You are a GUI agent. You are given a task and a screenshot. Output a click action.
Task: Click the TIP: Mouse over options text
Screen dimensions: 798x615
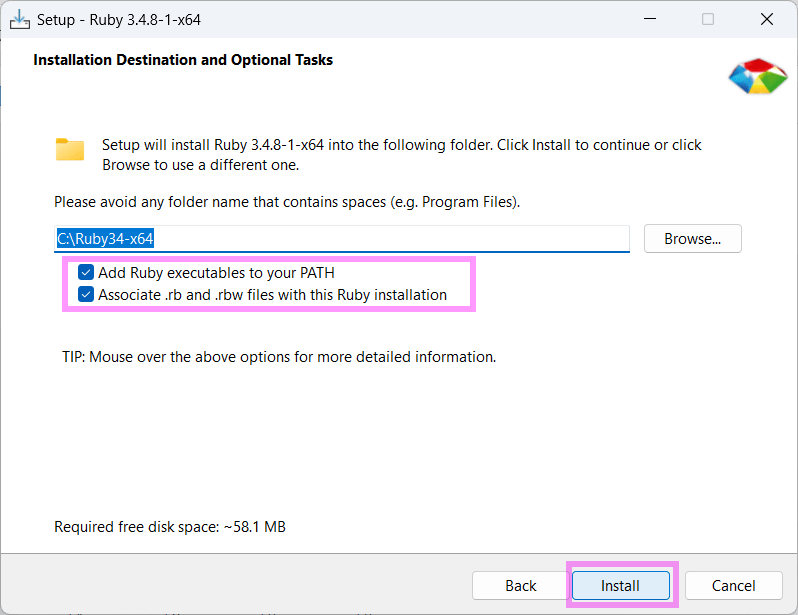279,356
